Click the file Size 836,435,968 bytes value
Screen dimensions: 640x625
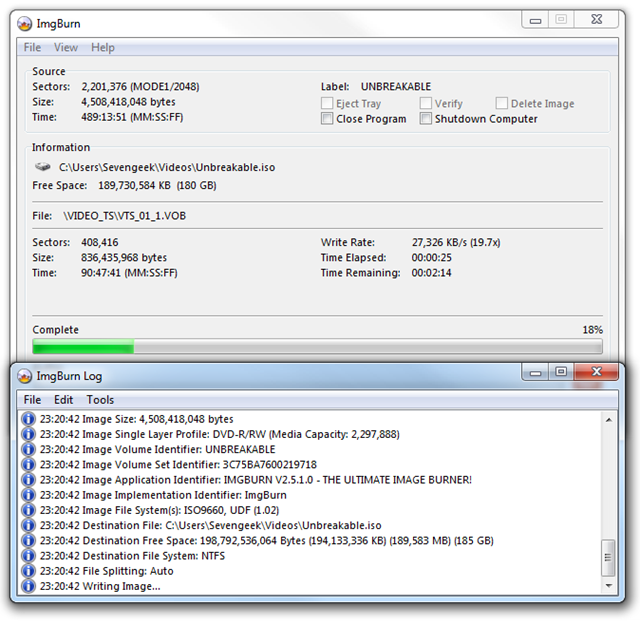tap(124, 258)
